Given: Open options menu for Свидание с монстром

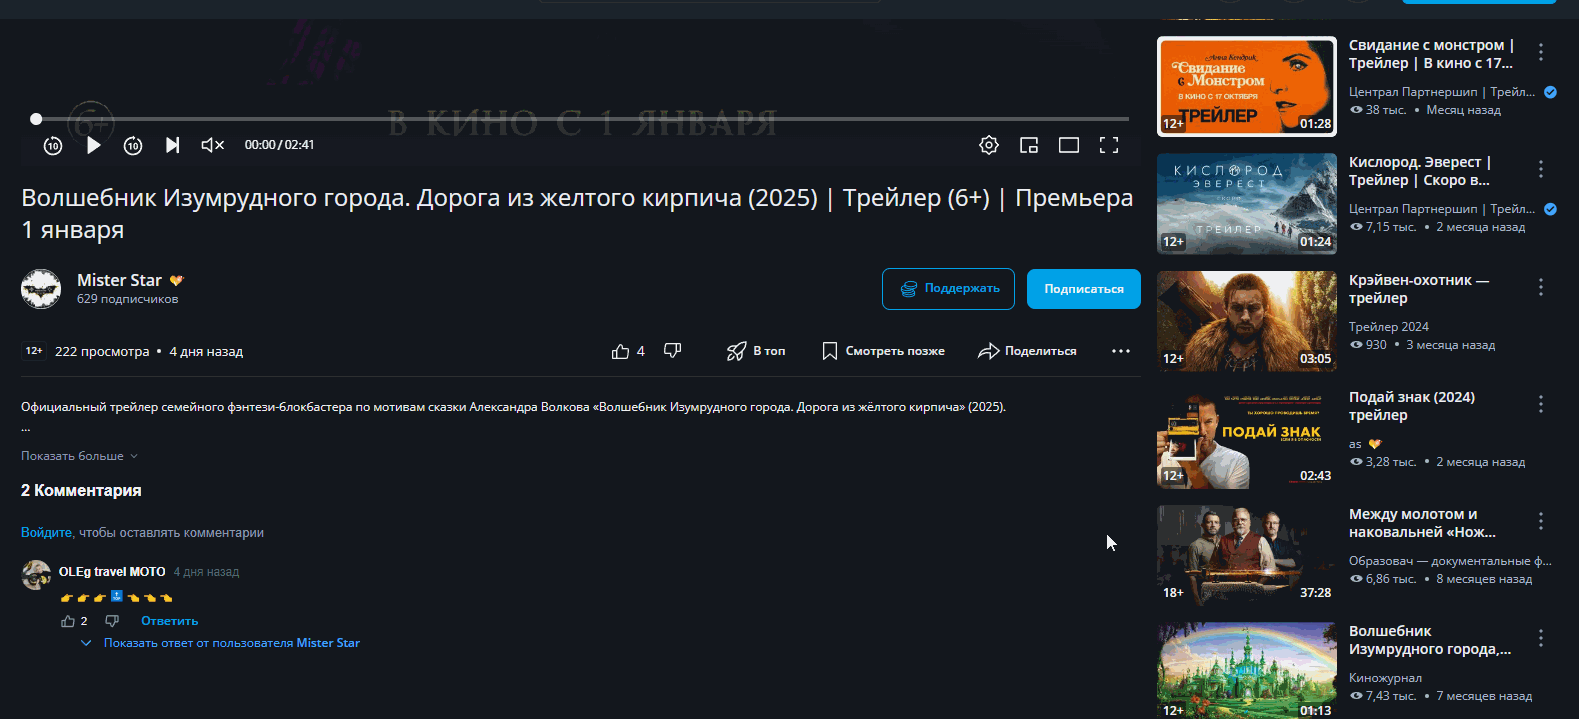Looking at the screenshot, I should coord(1541,52).
